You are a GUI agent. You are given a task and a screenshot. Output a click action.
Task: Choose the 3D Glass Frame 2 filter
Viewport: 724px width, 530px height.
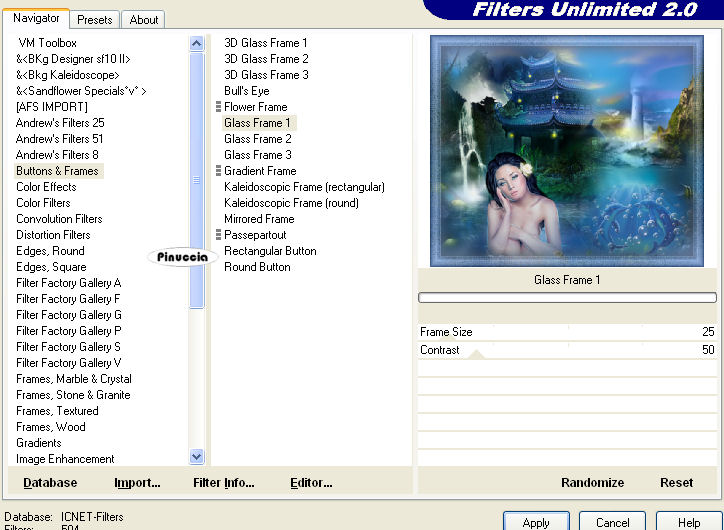[x=266, y=59]
